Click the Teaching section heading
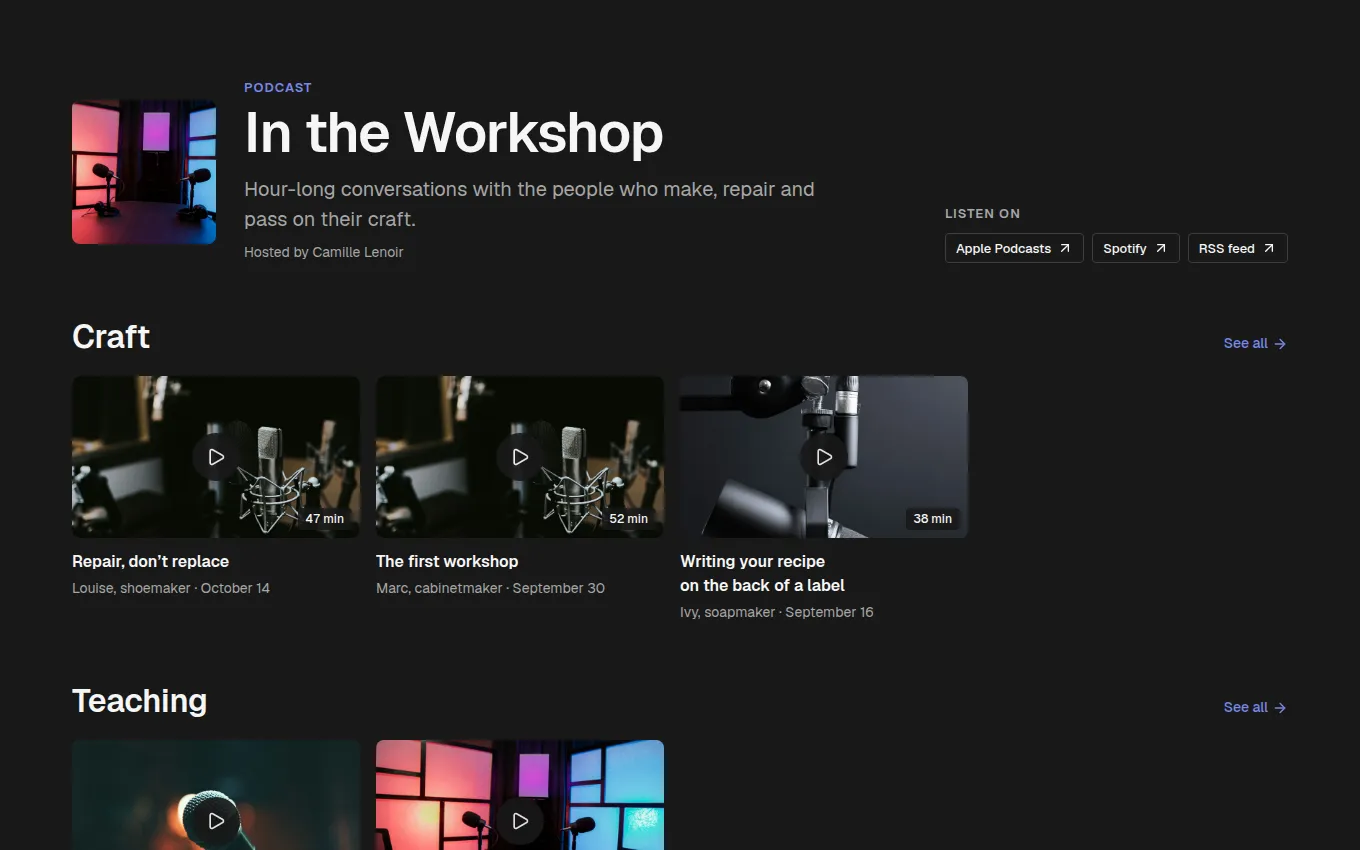The image size is (1360, 850). tap(140, 701)
